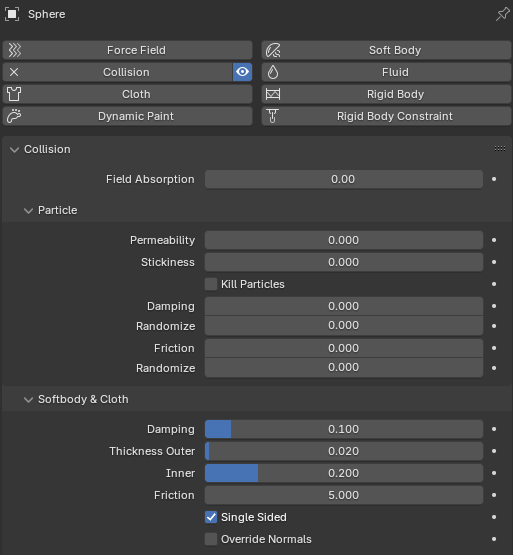Click the Inner thickness slider
Screen dimensions: 513x555
pos(344,473)
